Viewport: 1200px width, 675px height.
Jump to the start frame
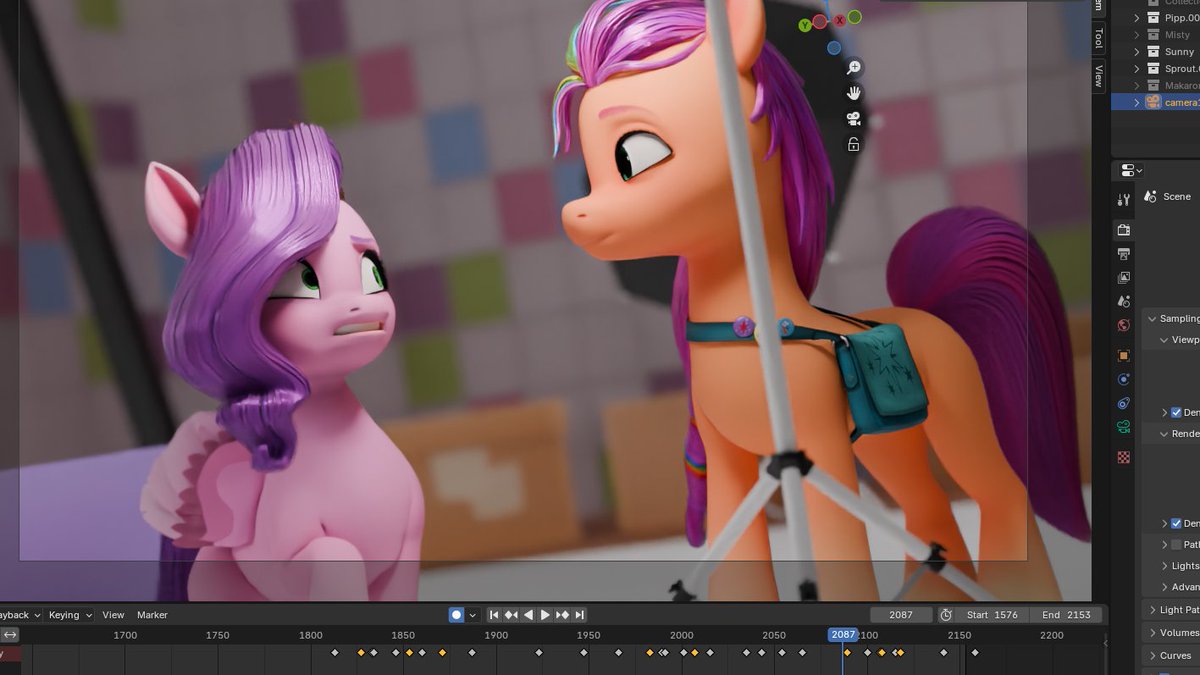tap(494, 615)
